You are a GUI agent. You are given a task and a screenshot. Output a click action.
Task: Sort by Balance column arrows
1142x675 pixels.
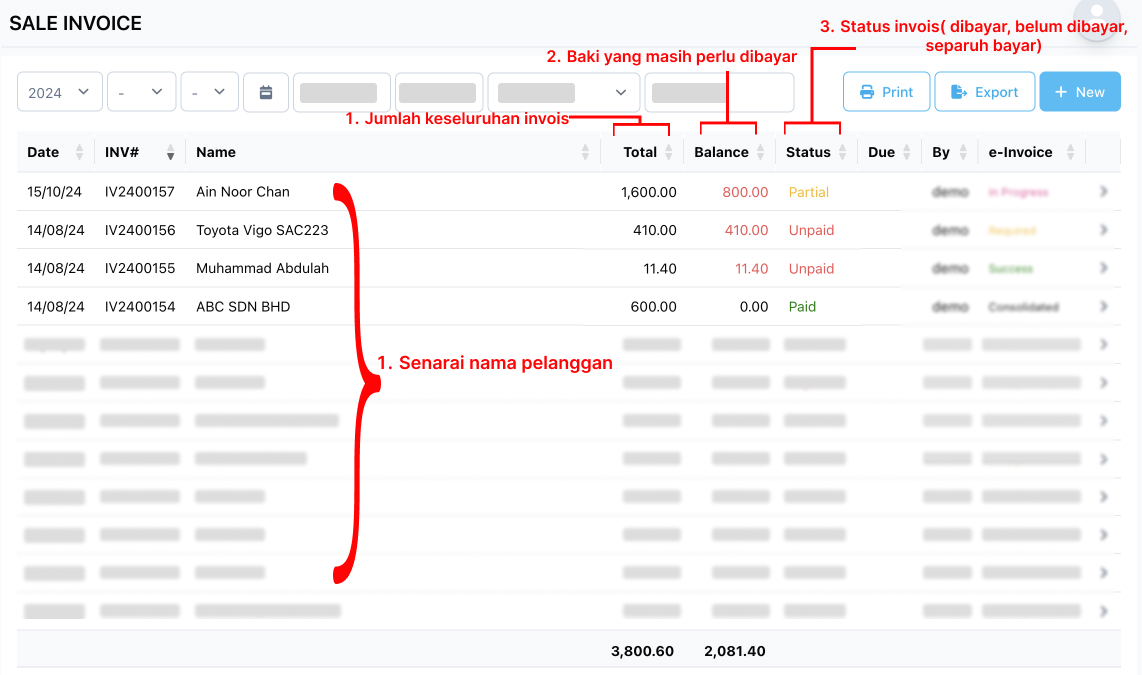point(760,152)
